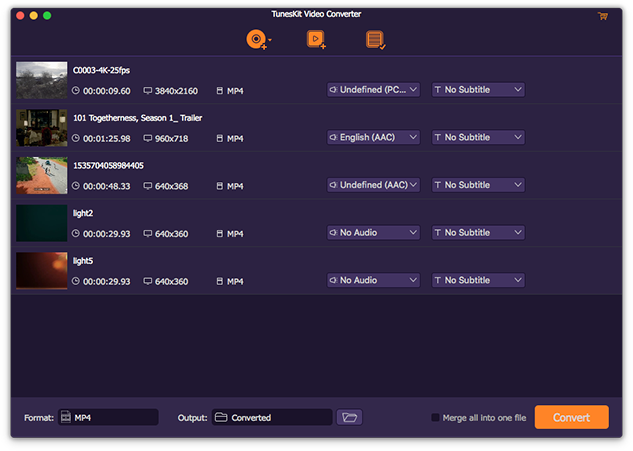Image resolution: width=633 pixels, height=451 pixels.
Task: Select the C0003-4K-25fps video thumbnail
Action: pos(42,80)
